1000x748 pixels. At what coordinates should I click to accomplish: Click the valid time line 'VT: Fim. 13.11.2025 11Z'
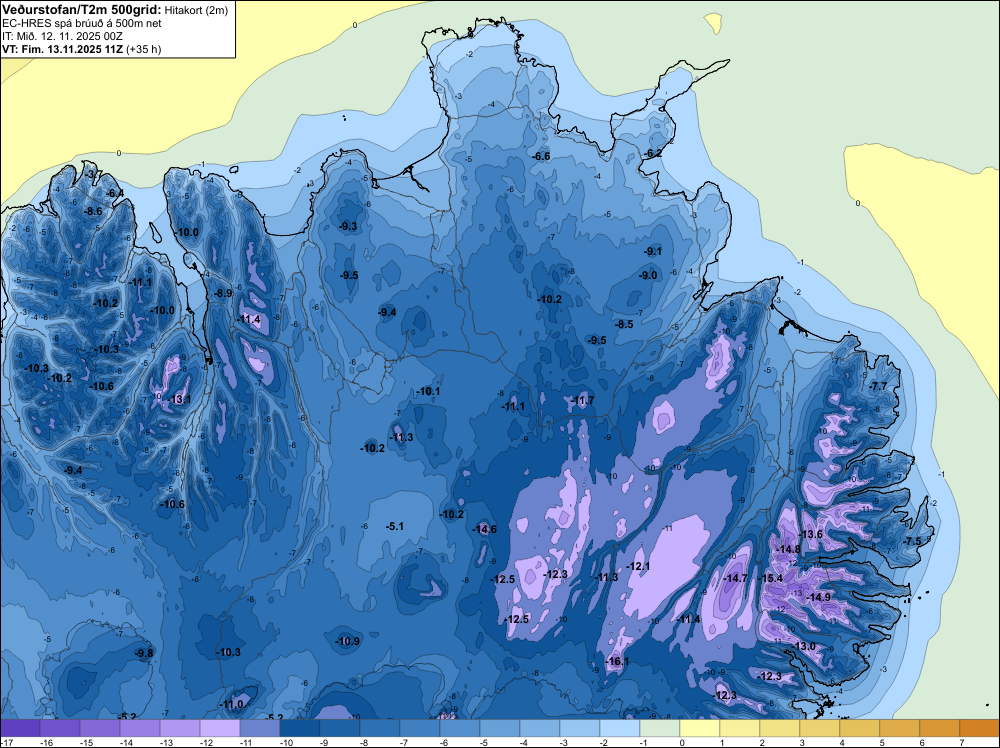pos(63,49)
